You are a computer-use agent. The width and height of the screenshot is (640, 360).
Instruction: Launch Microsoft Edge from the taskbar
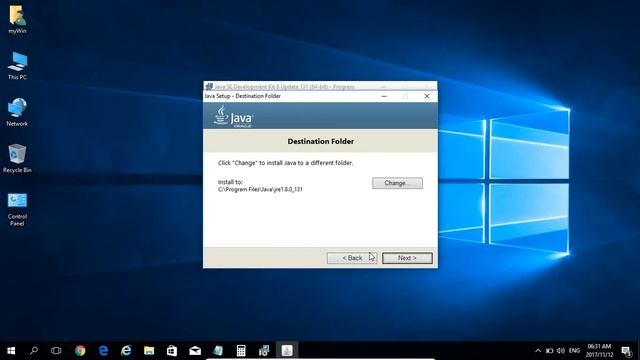tap(103, 351)
